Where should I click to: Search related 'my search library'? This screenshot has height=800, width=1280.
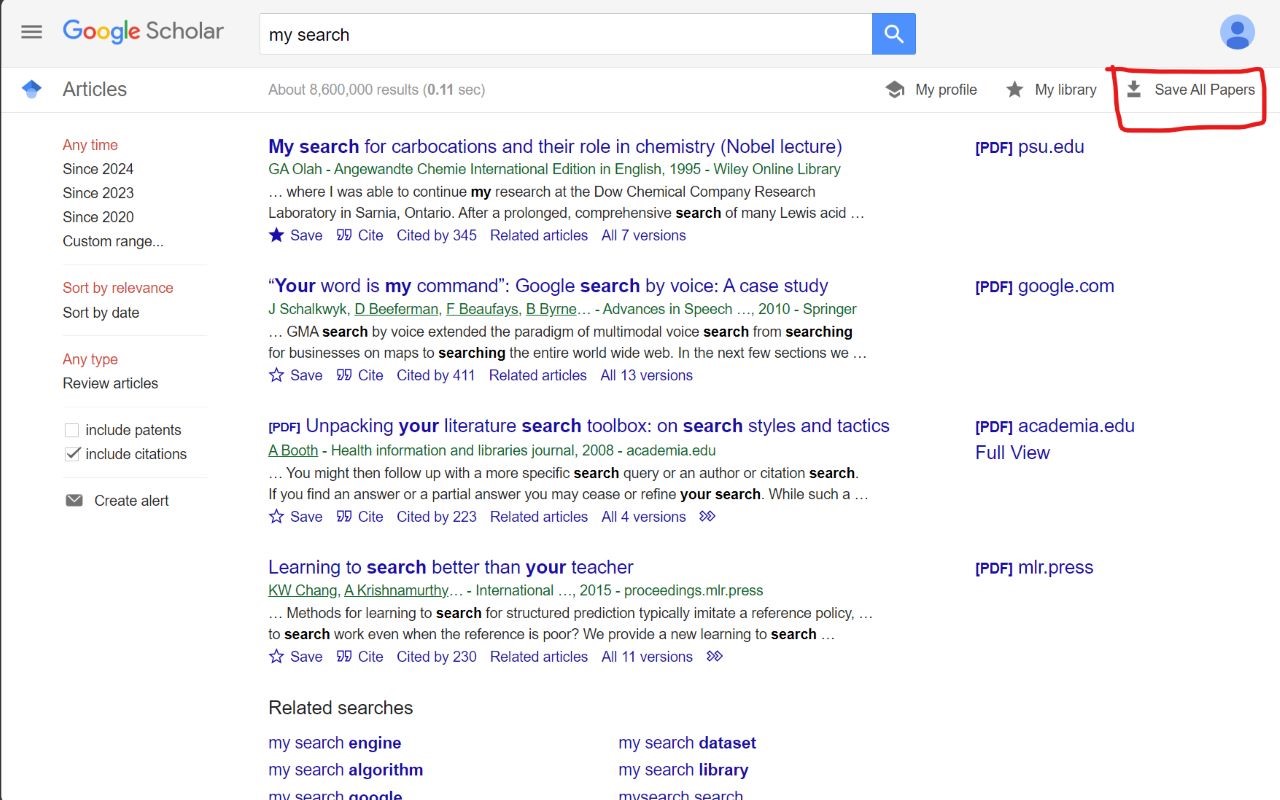coord(683,770)
